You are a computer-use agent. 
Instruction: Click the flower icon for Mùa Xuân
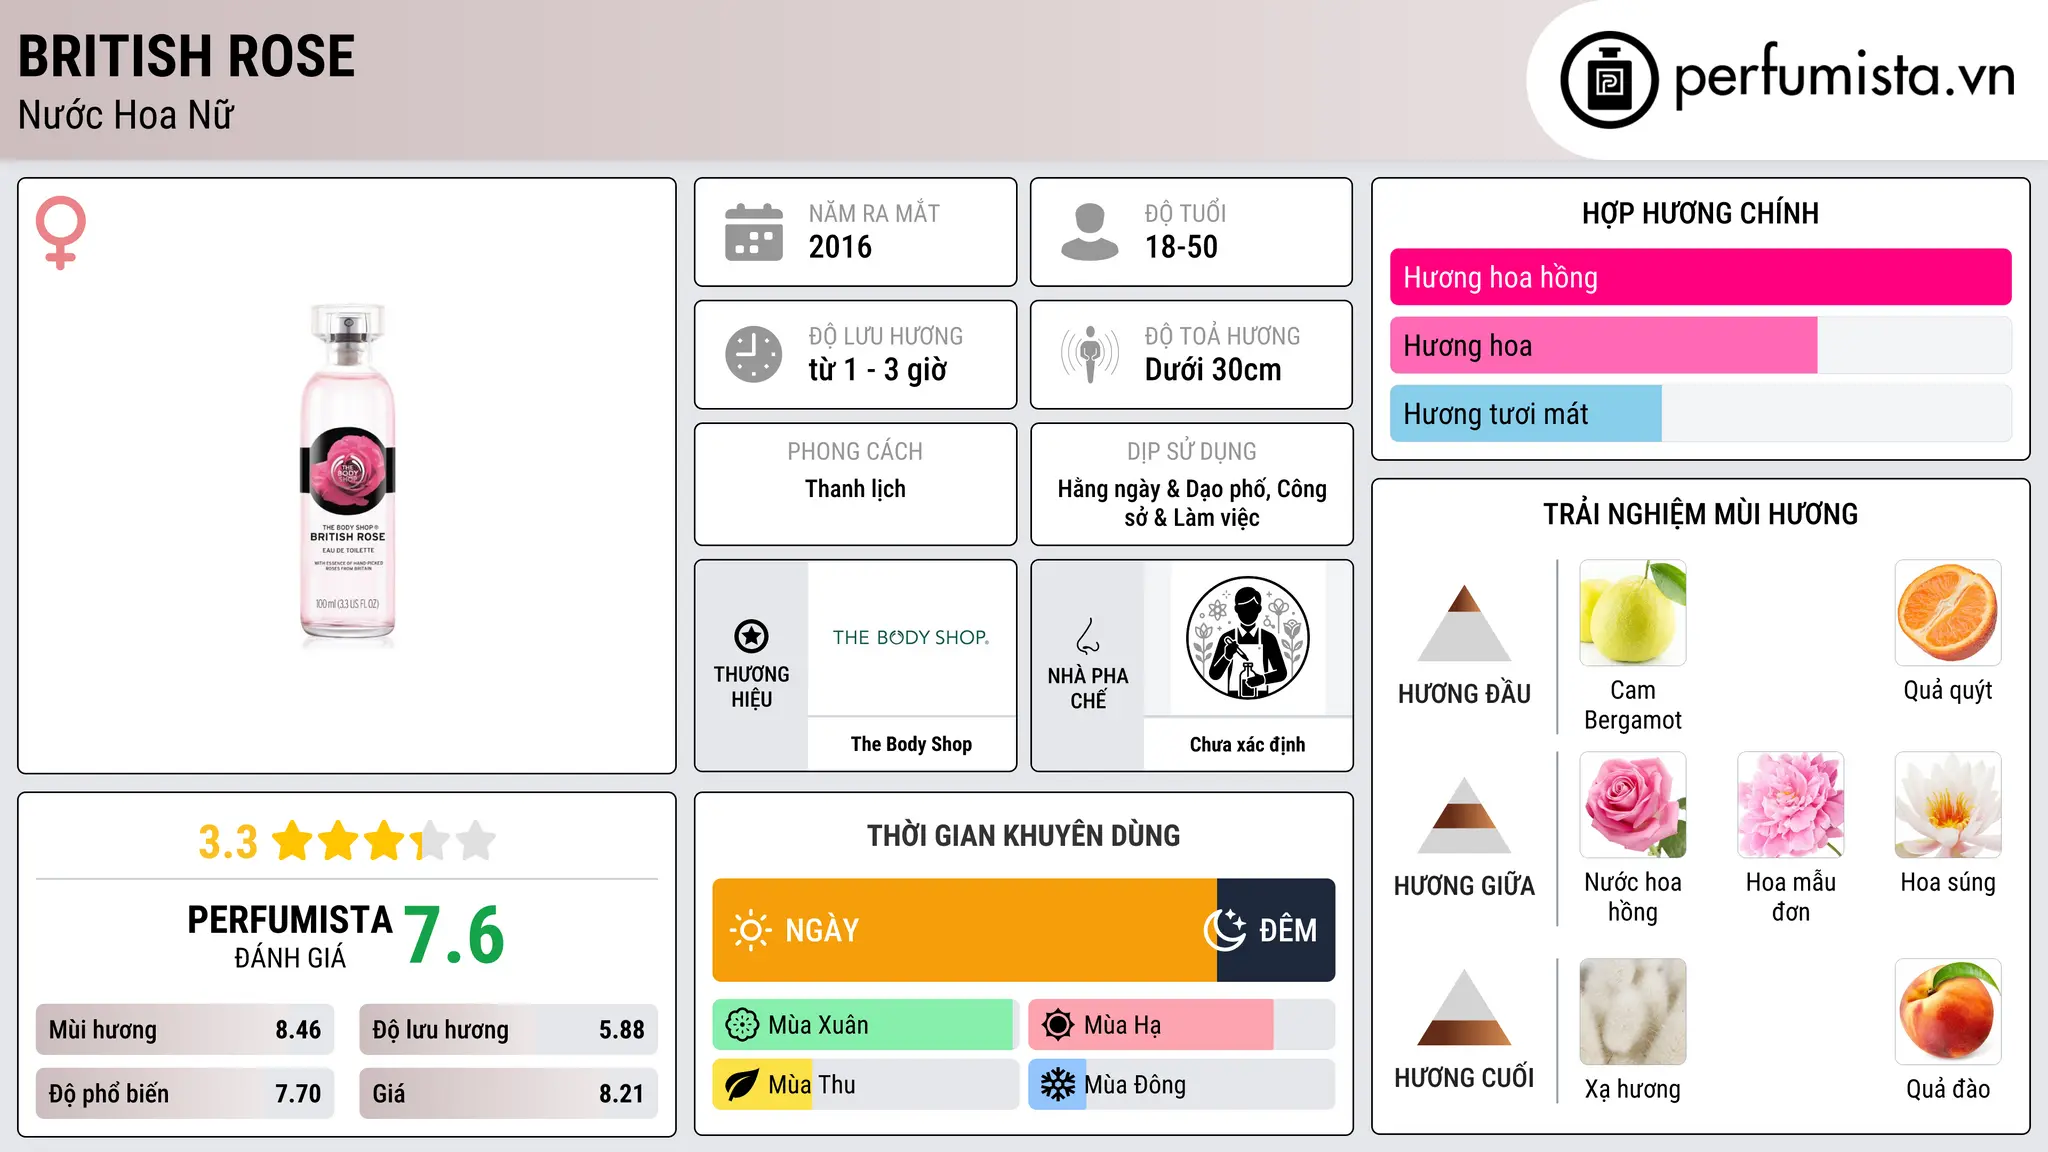click(742, 1025)
